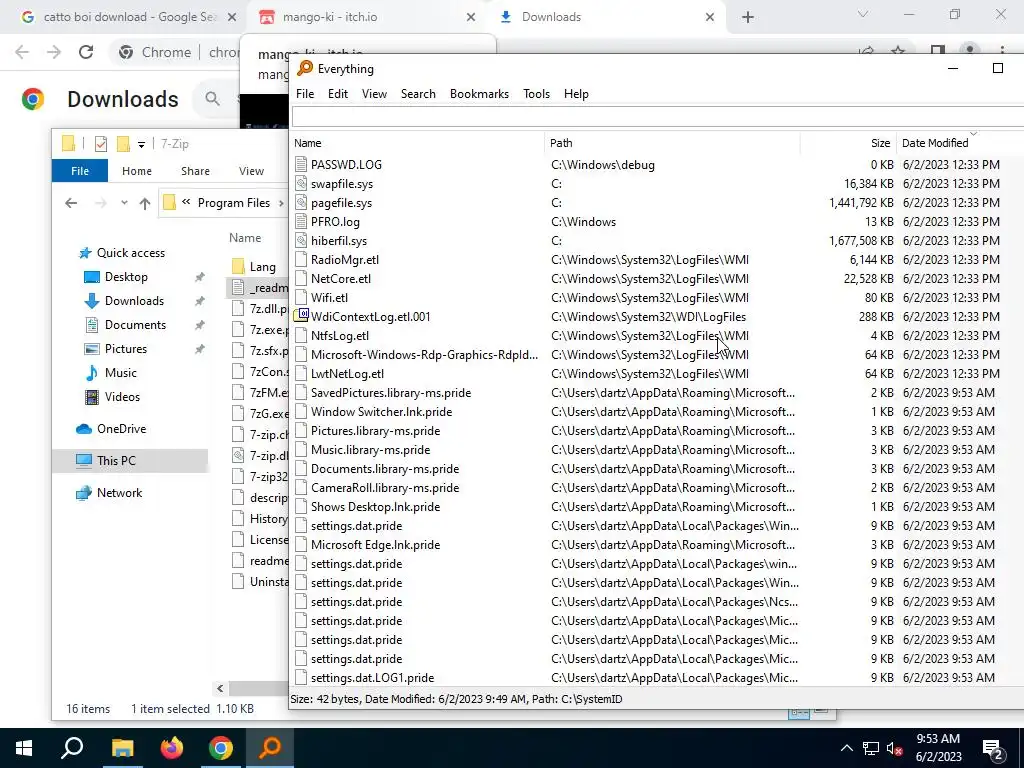
Task: Open the Lang folder in Explorer
Action: tap(262, 266)
